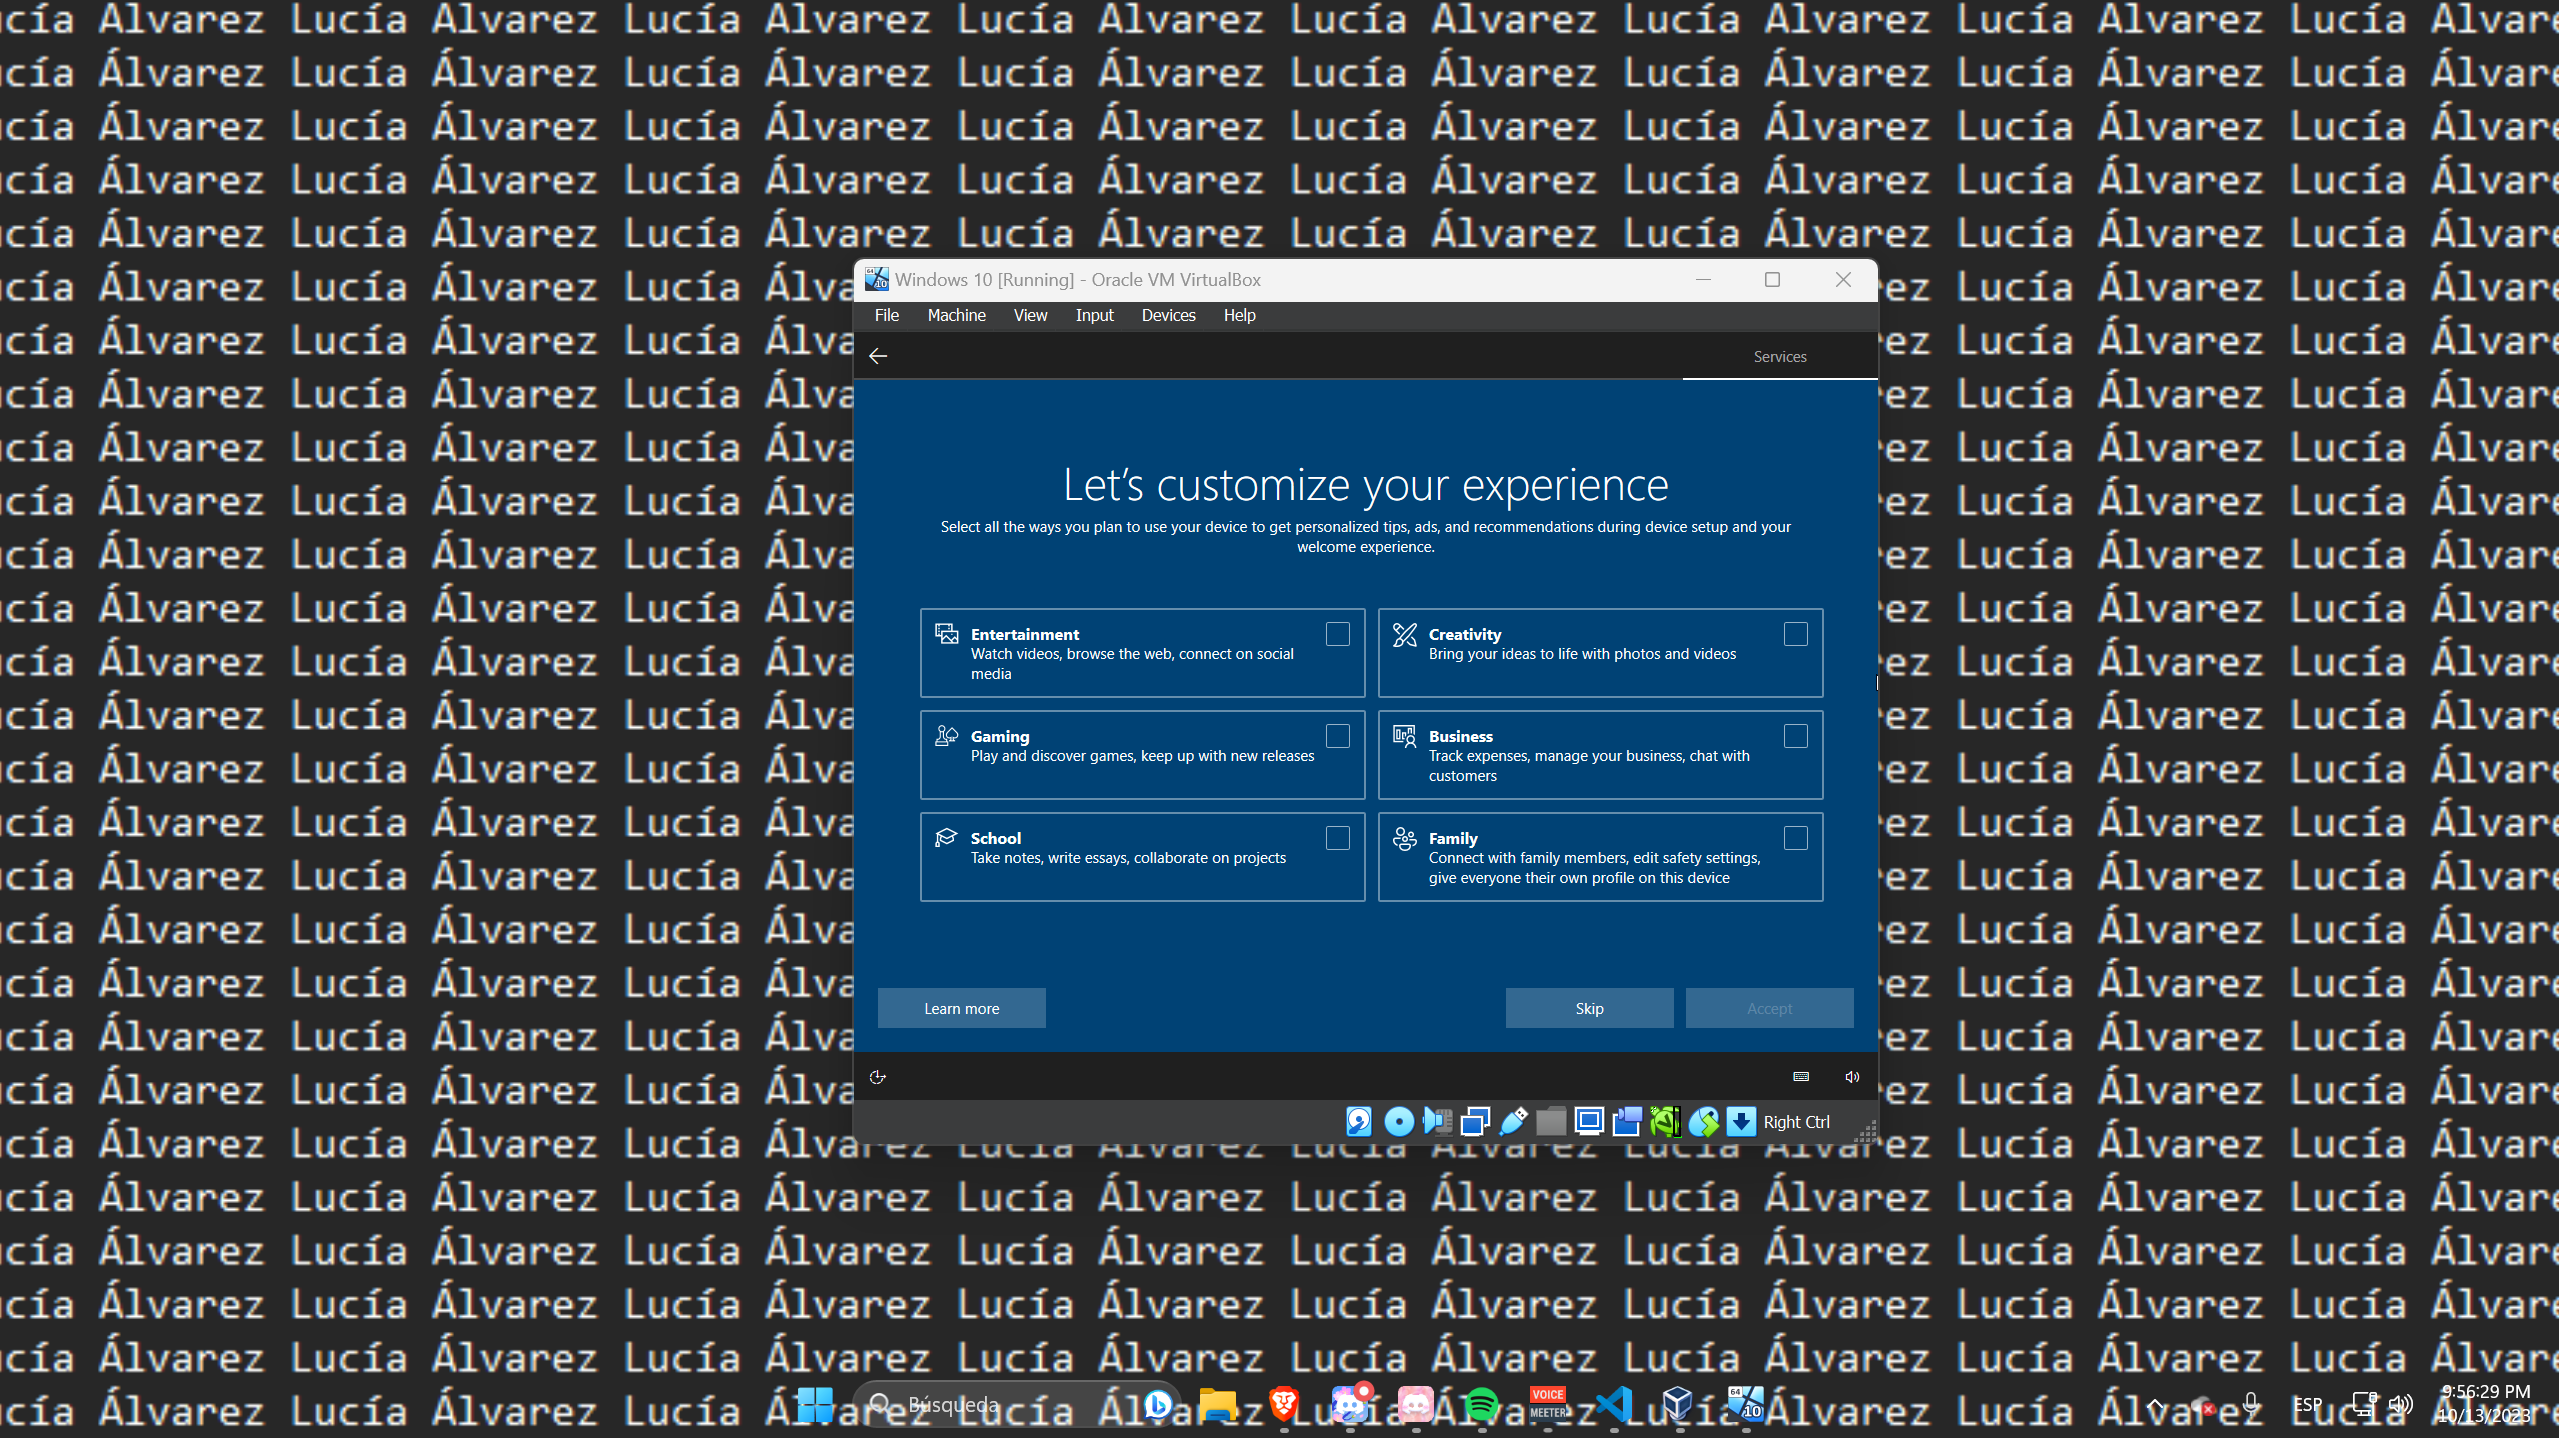Click inside the Búsqueda search field
The image size is (2559, 1438).
coord(1000,1404)
